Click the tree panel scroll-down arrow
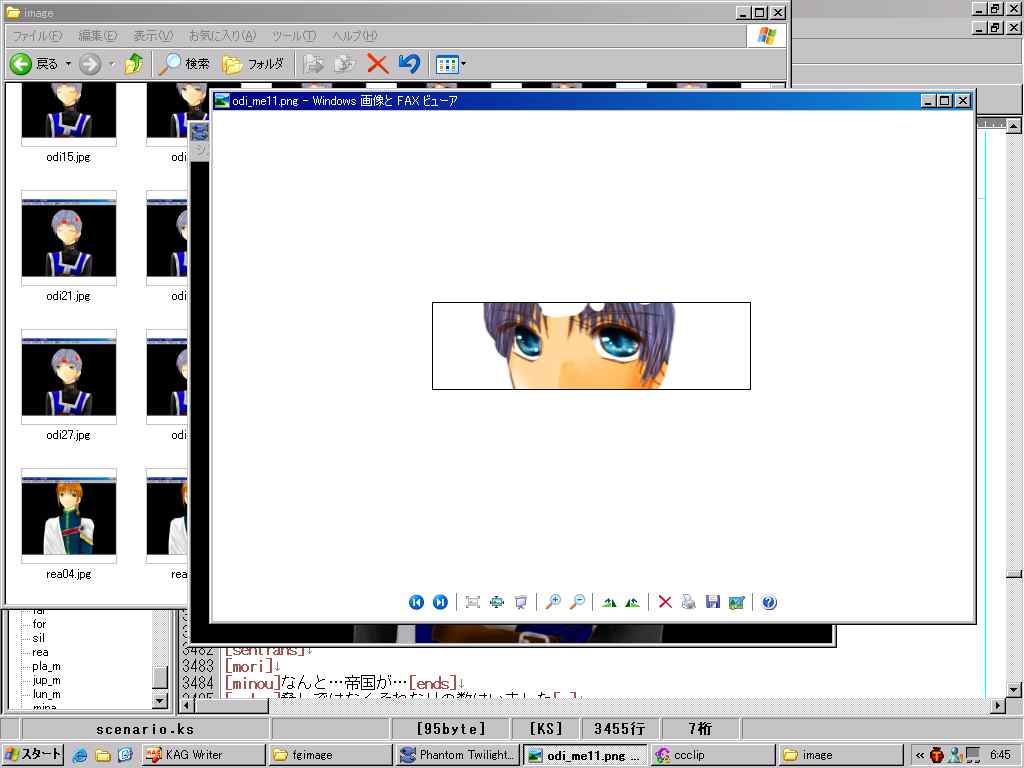Image resolution: width=1024 pixels, height=768 pixels. 160,701
